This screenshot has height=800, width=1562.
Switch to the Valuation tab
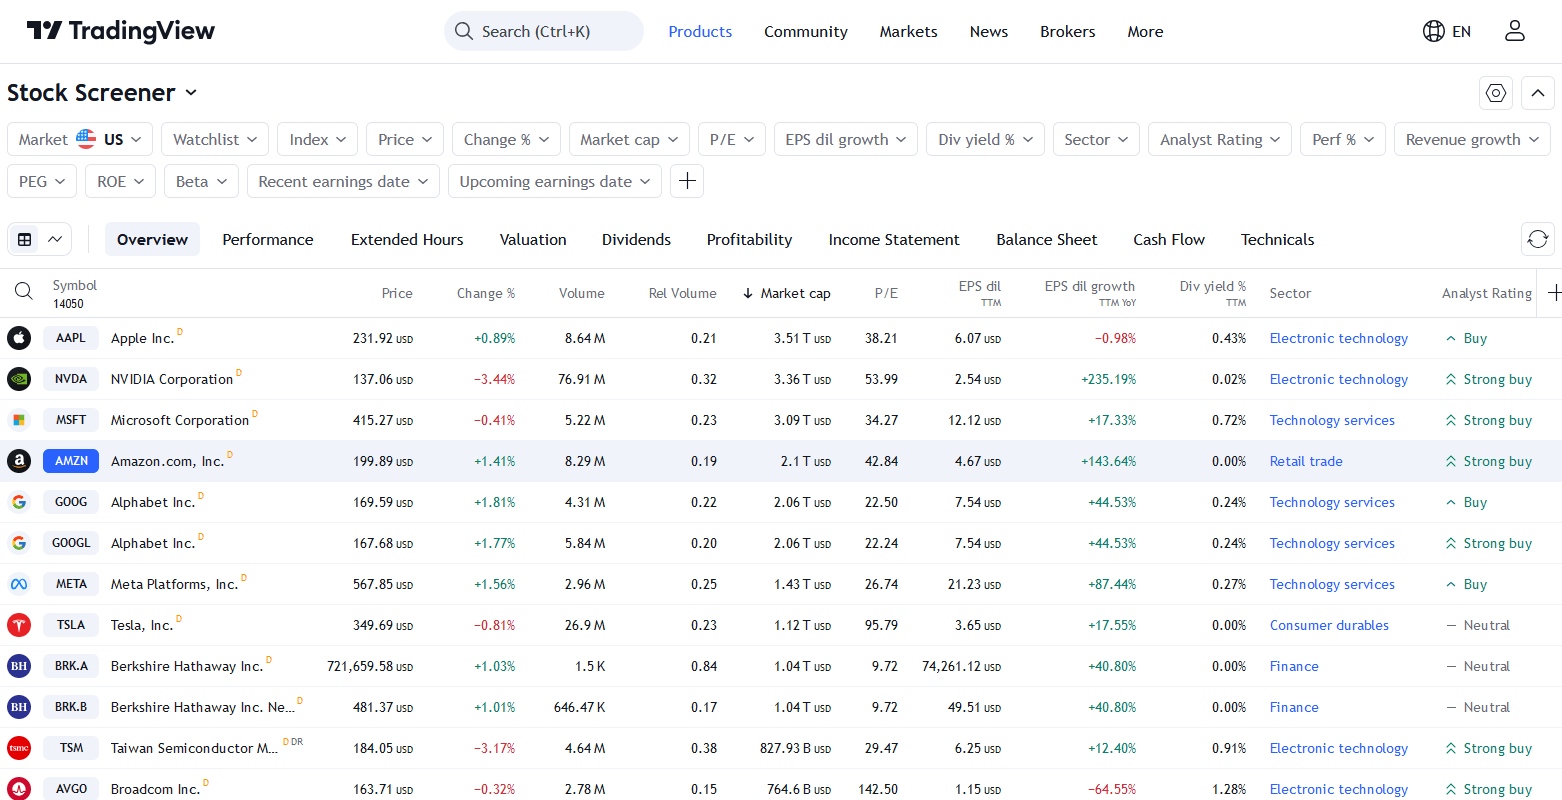(533, 239)
